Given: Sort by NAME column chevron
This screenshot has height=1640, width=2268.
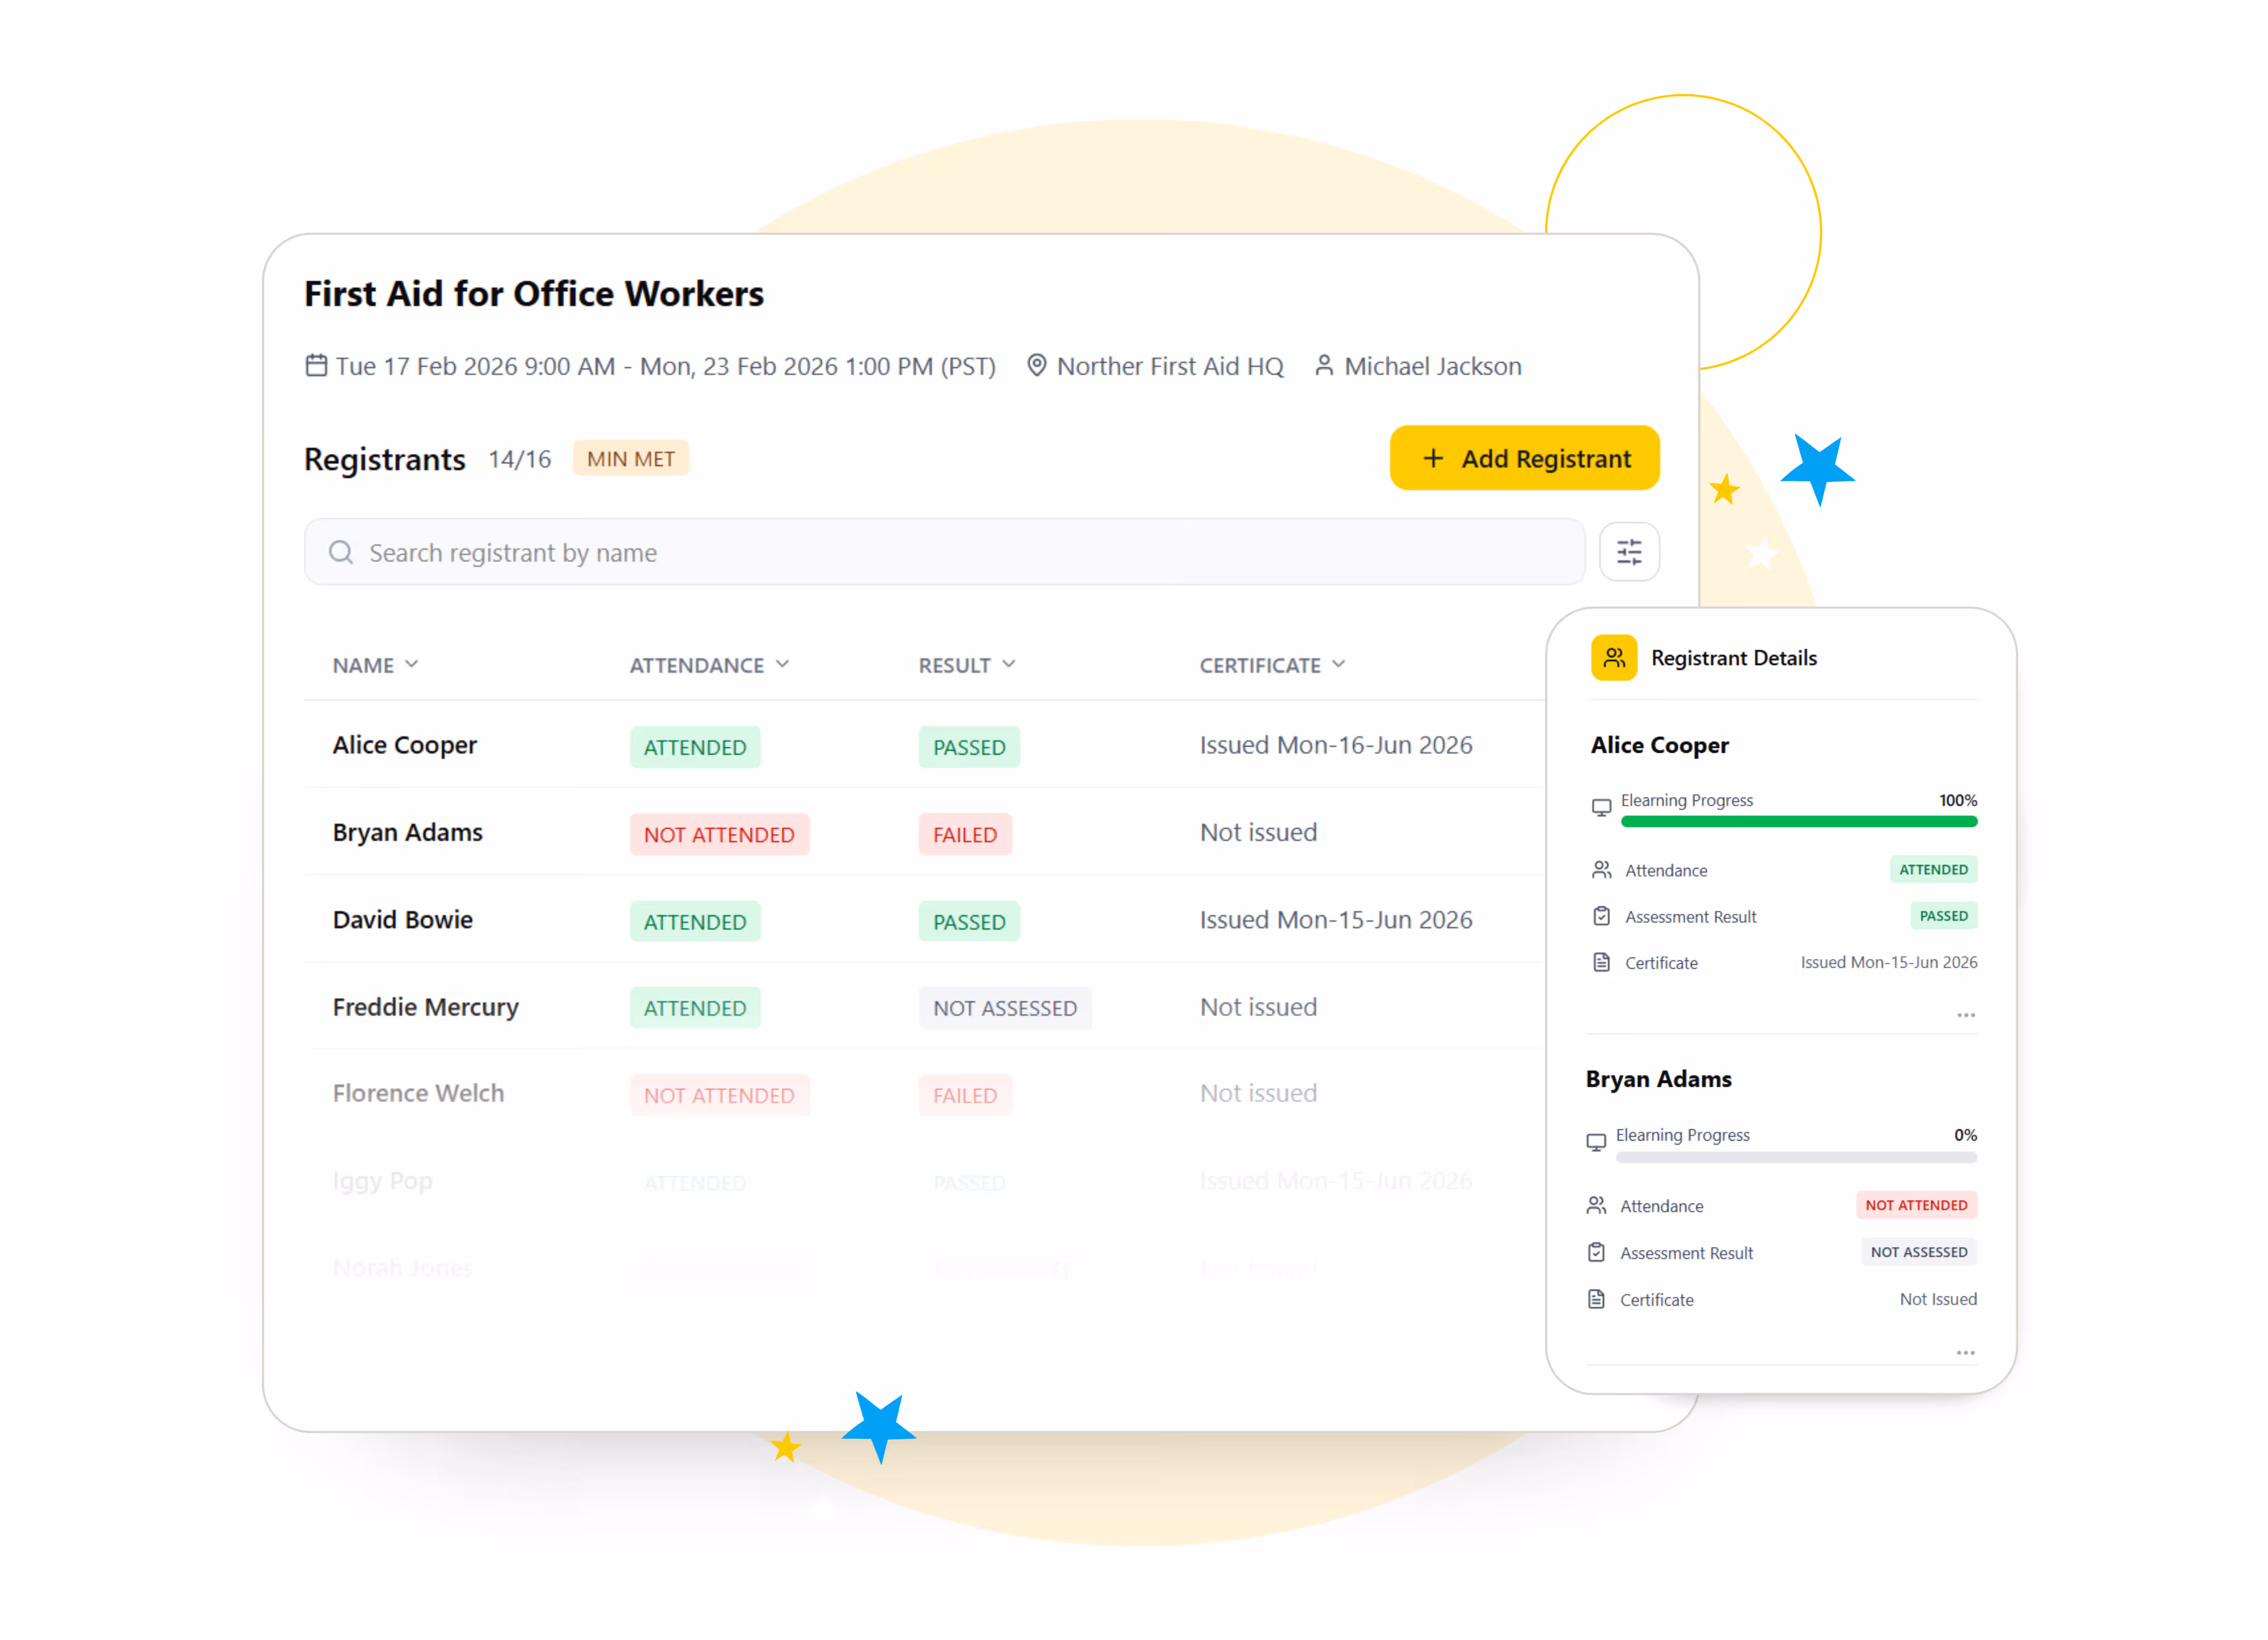Looking at the screenshot, I should pyautogui.click(x=412, y=664).
